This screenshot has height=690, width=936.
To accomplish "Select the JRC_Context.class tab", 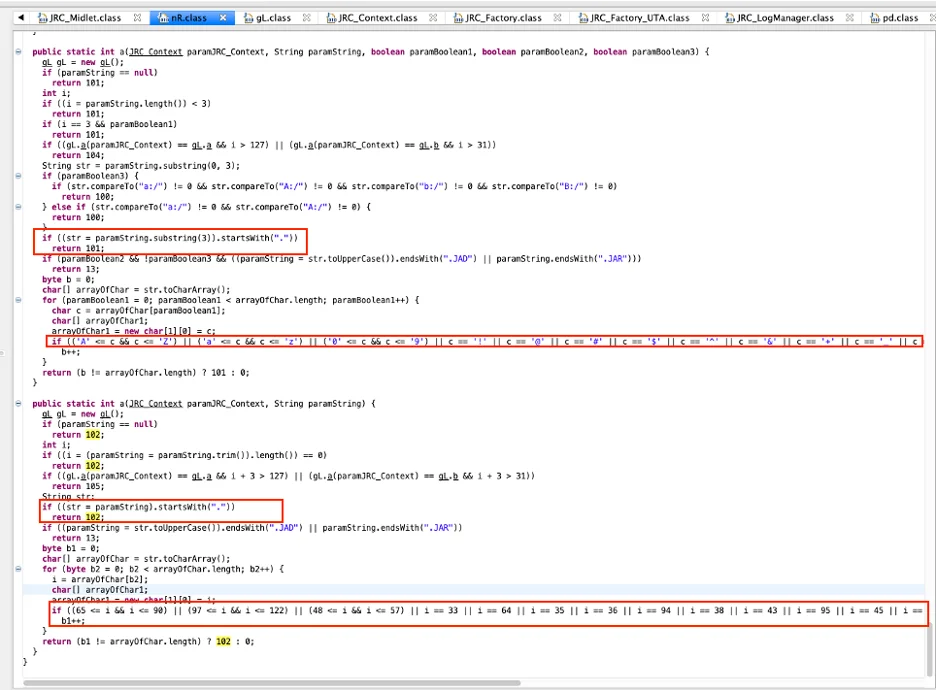I will [x=377, y=18].
